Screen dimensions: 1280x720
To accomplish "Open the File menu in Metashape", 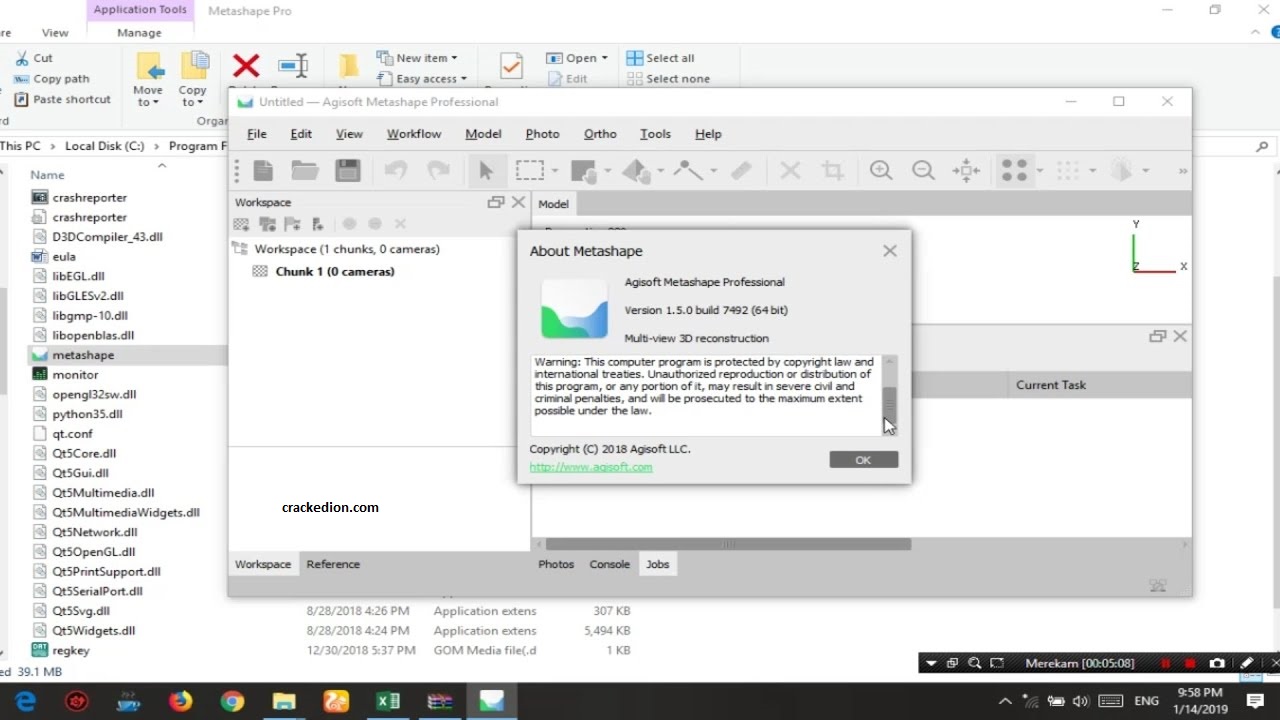I will coord(257,134).
